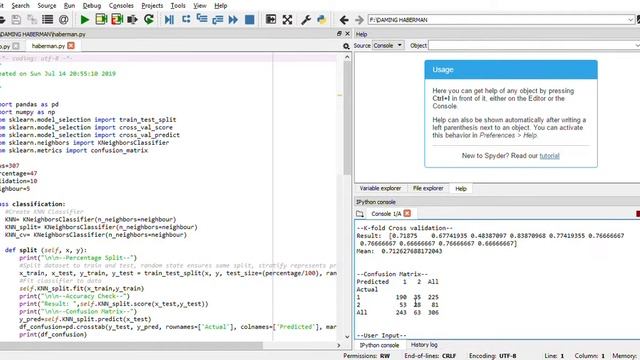Open the Tools menu

178,6
